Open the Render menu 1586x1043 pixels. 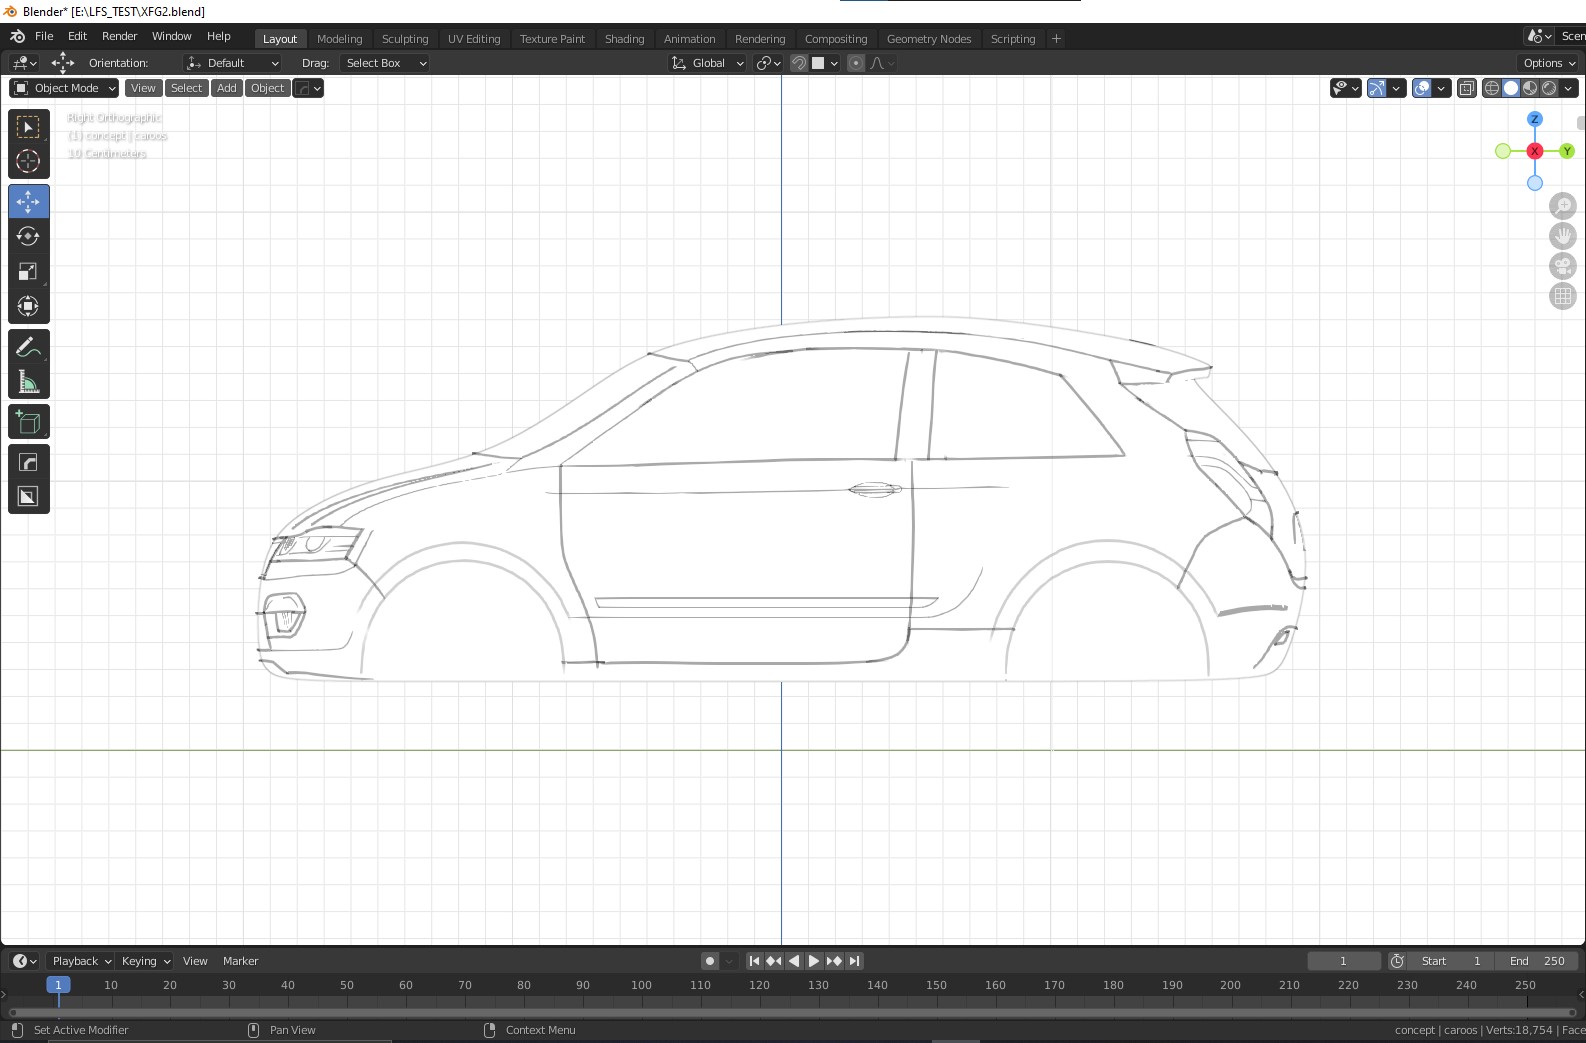(x=119, y=36)
